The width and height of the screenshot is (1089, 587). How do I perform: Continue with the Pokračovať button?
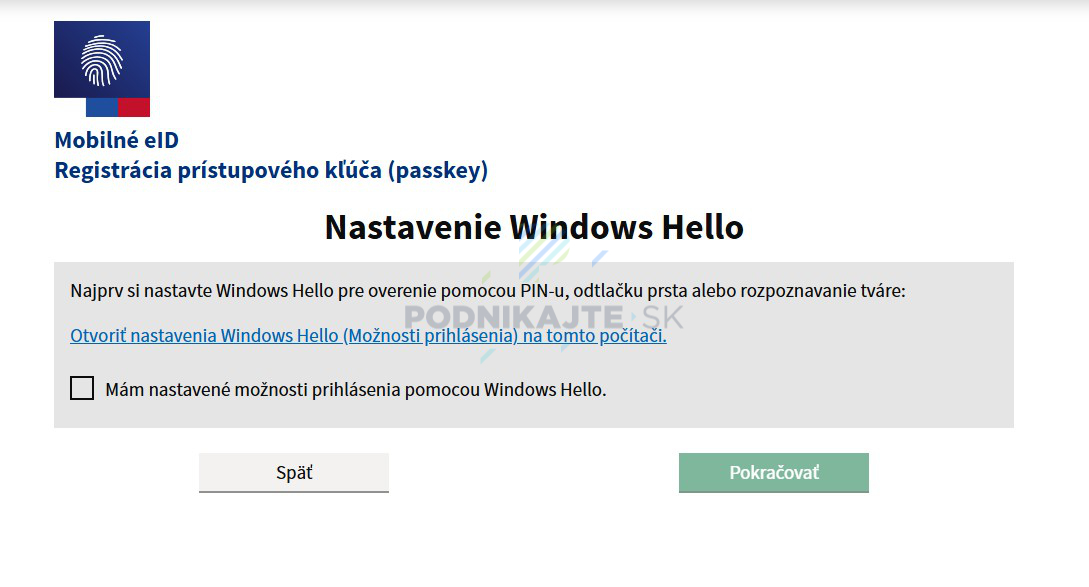coord(774,473)
